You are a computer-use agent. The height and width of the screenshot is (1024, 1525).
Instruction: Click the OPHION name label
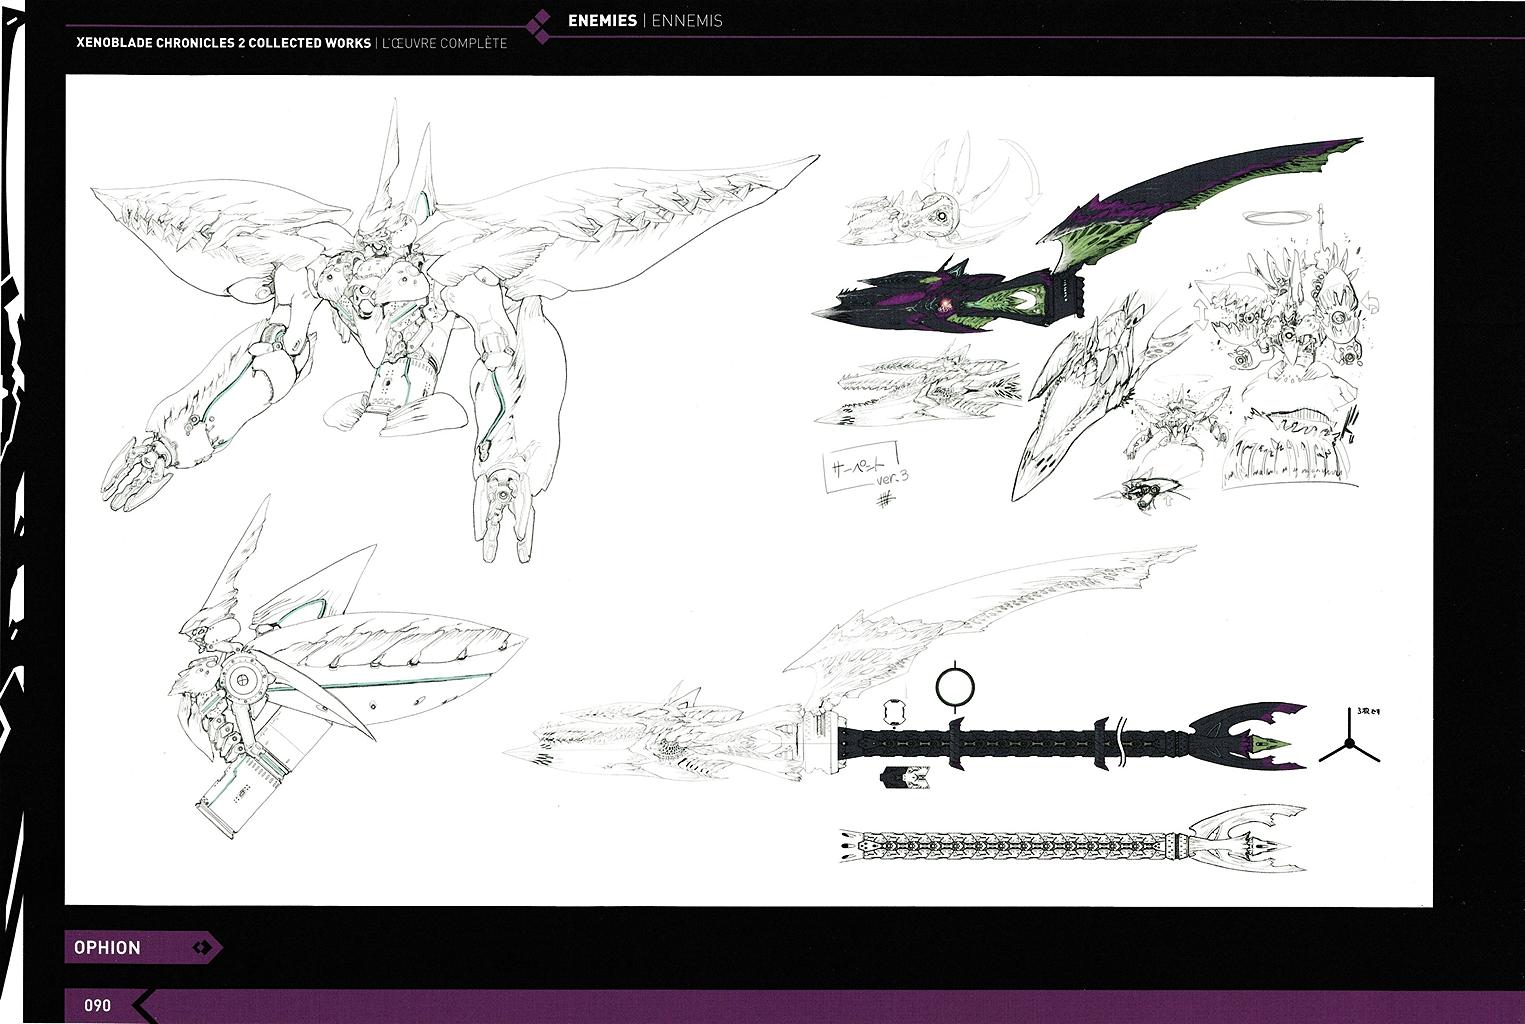click(108, 947)
